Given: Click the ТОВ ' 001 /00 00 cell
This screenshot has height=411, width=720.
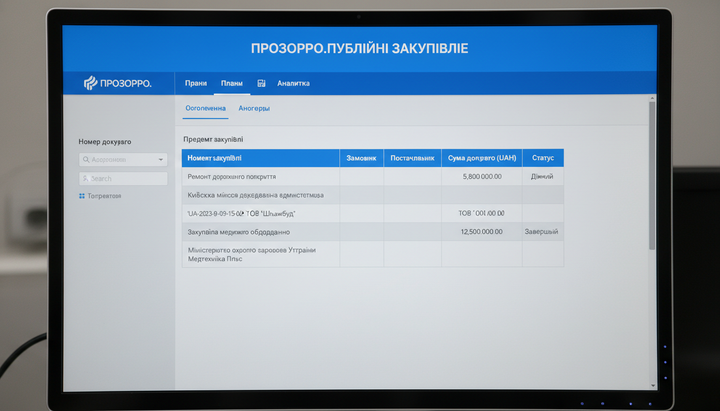Looking at the screenshot, I should pyautogui.click(x=482, y=214).
